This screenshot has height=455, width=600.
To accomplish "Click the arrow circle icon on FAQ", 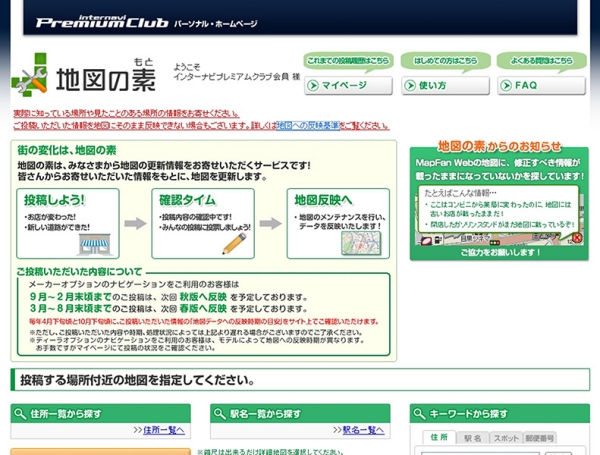I will click(x=506, y=85).
